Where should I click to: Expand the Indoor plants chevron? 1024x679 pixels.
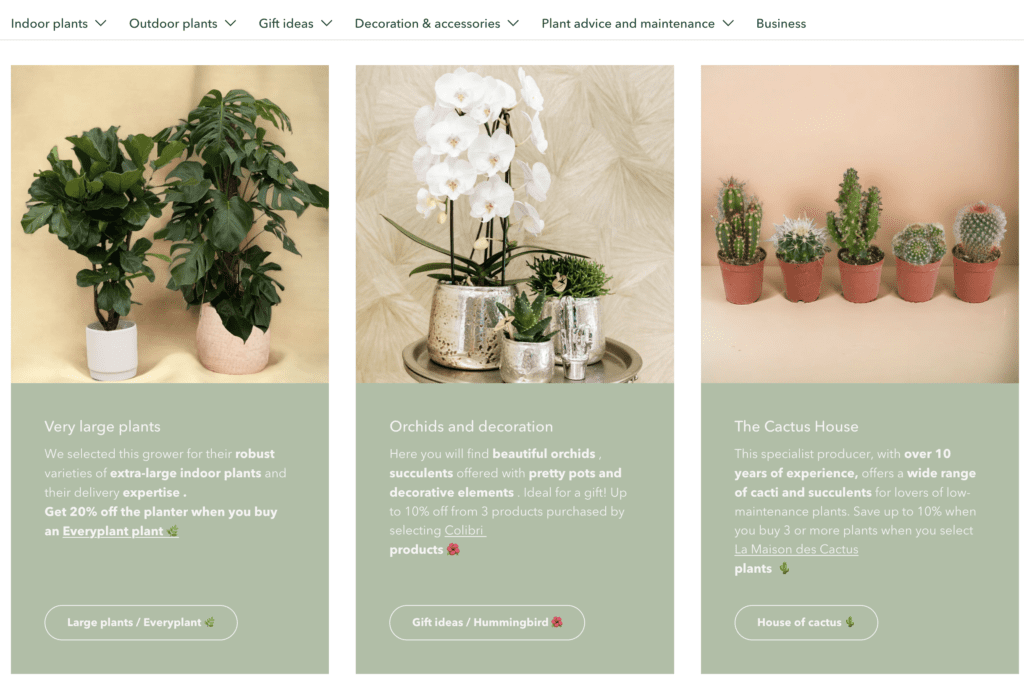pos(101,24)
